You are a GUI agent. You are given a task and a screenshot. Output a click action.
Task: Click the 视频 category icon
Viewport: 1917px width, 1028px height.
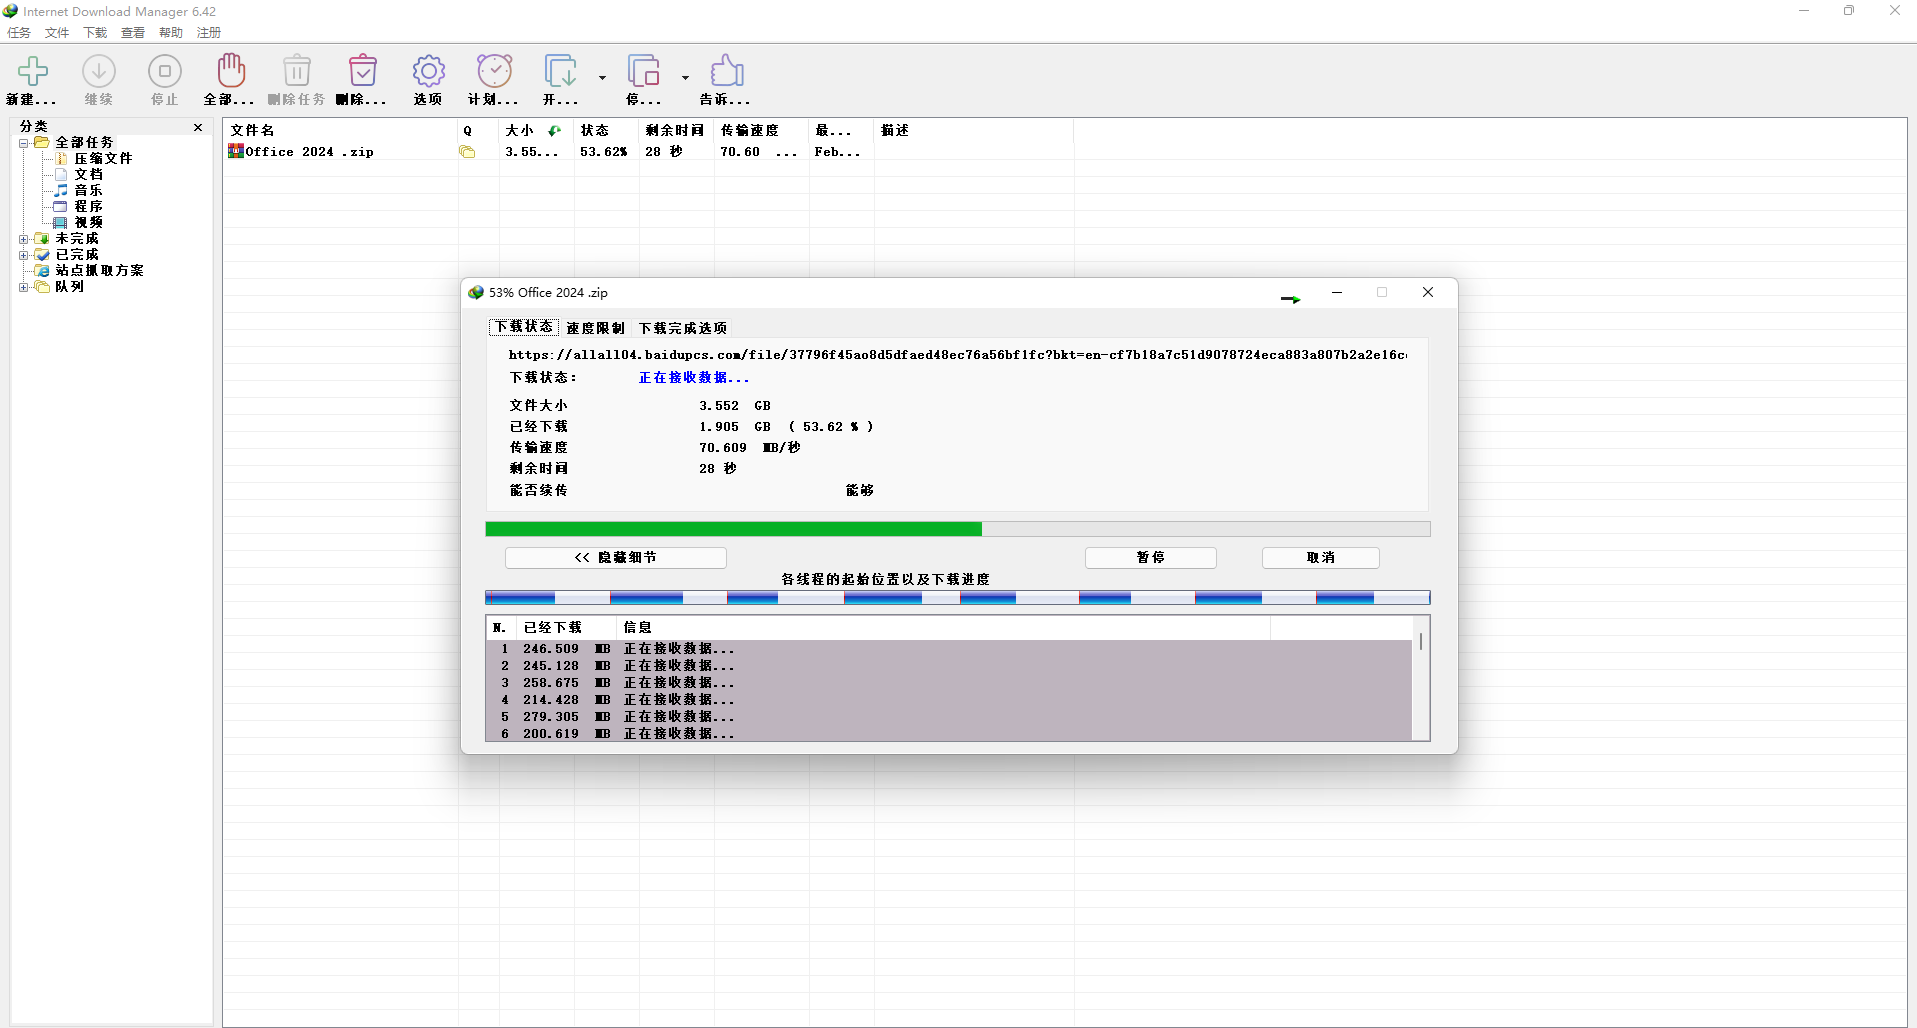point(61,222)
